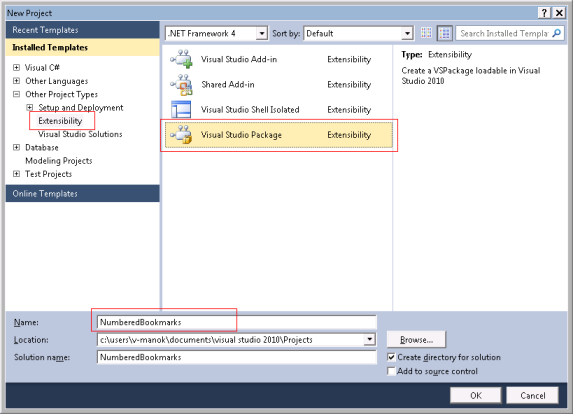Viewport: 573px width, 414px height.
Task: Click the Browse... button
Action: [x=416, y=339]
